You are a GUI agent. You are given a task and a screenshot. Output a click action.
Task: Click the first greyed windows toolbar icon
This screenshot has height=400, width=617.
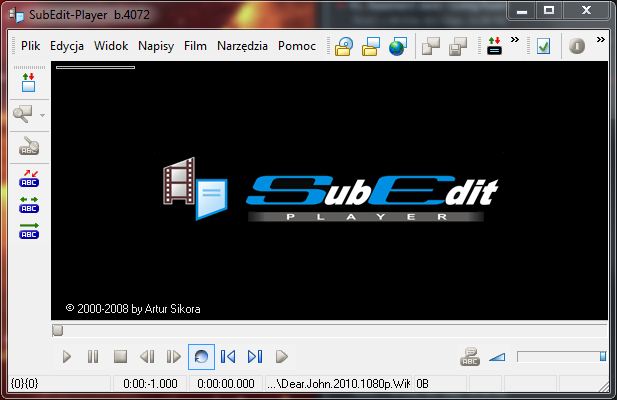[x=431, y=46]
